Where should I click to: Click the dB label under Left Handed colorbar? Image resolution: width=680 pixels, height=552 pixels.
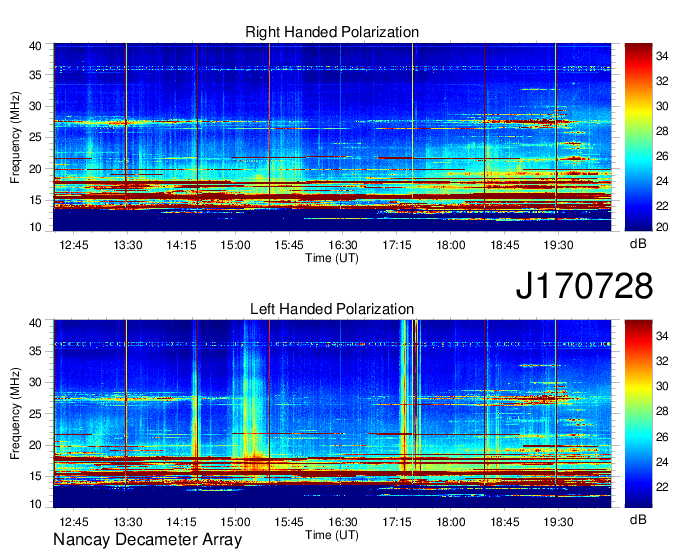point(638,519)
